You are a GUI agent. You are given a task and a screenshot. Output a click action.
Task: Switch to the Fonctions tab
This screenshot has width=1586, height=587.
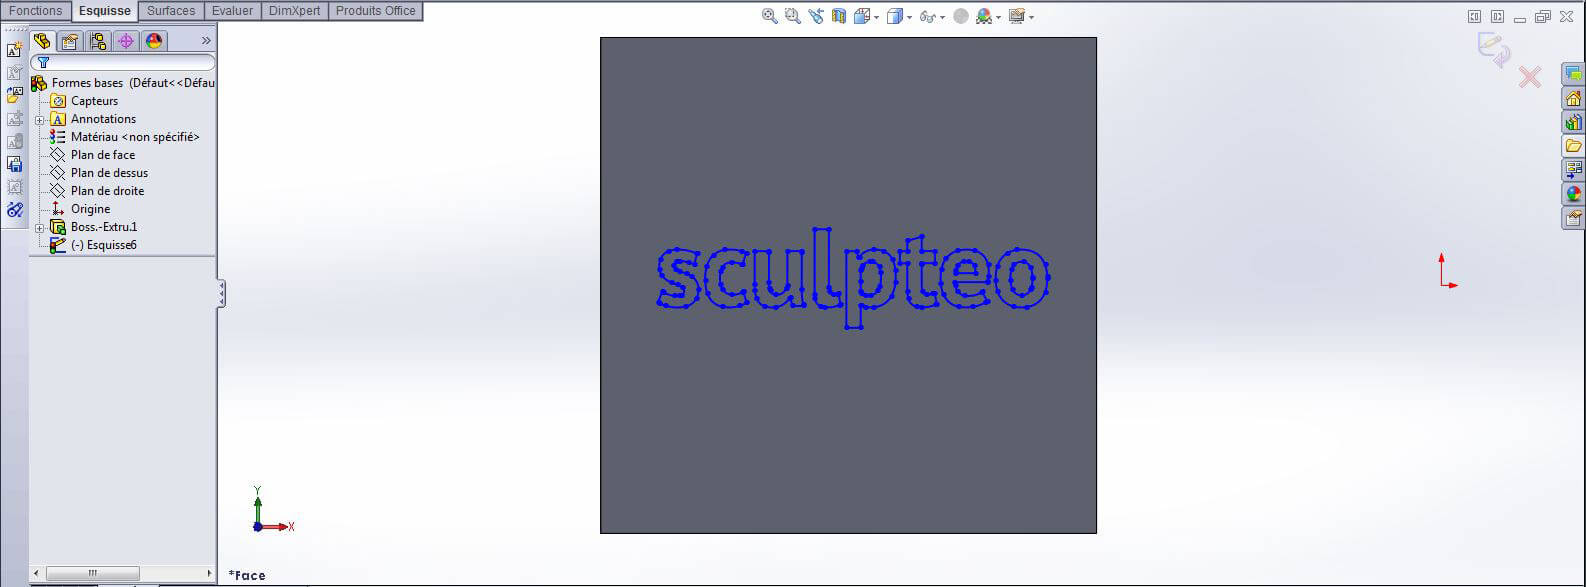(x=35, y=11)
